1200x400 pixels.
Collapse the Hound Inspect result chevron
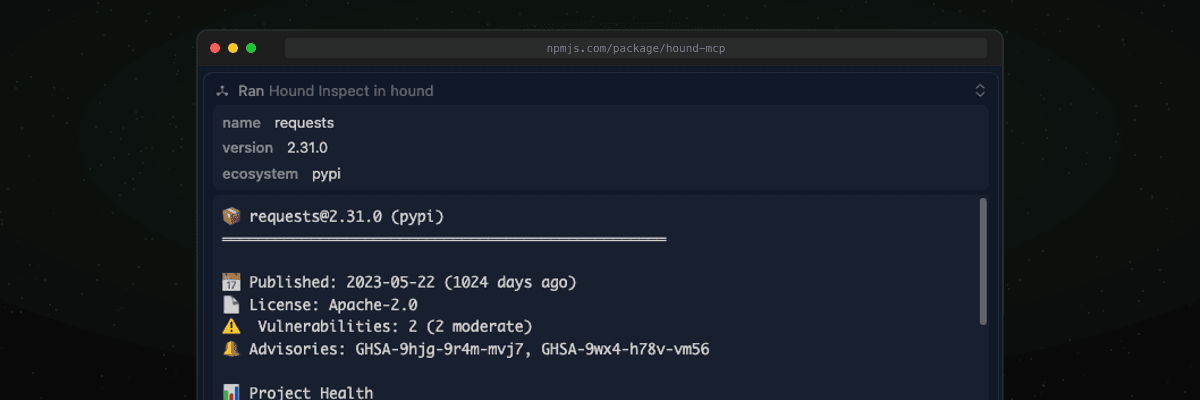[x=980, y=91]
